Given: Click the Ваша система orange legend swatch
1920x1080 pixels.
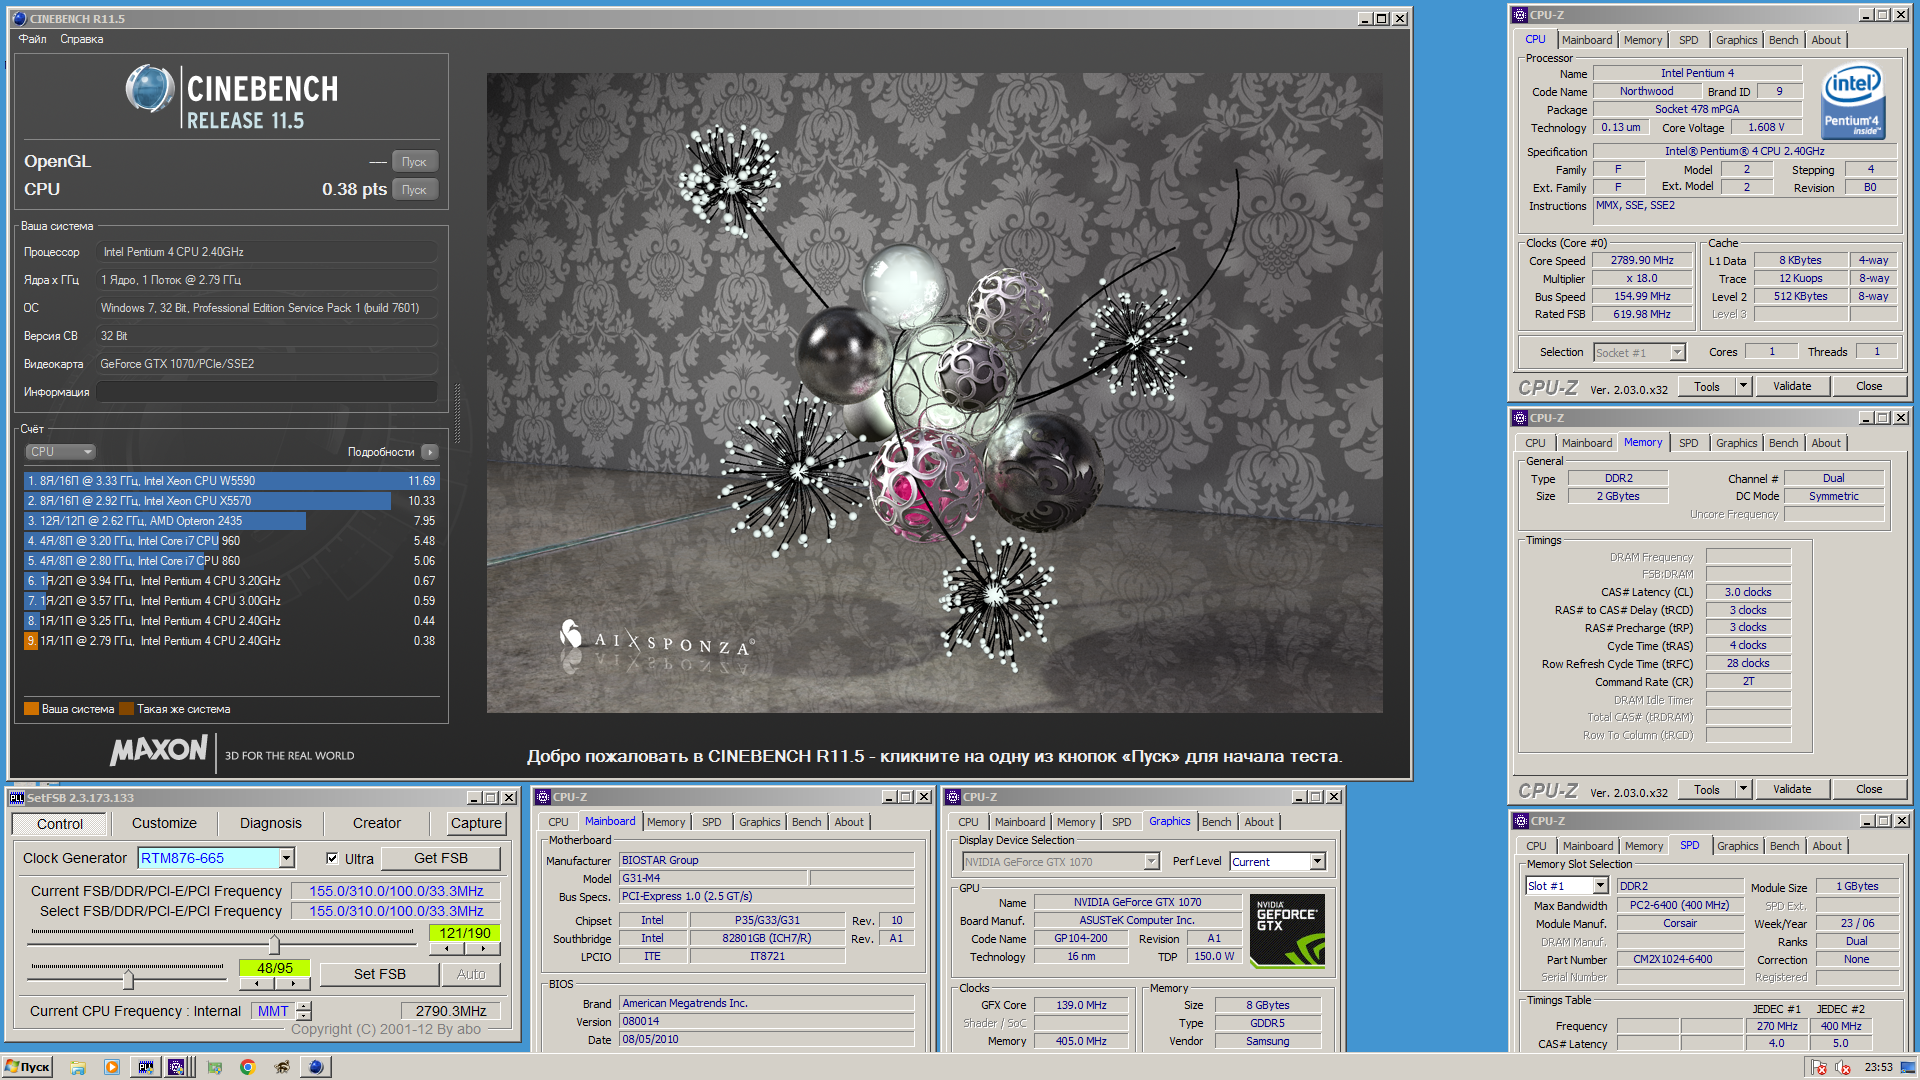Looking at the screenshot, I should pos(31,709).
